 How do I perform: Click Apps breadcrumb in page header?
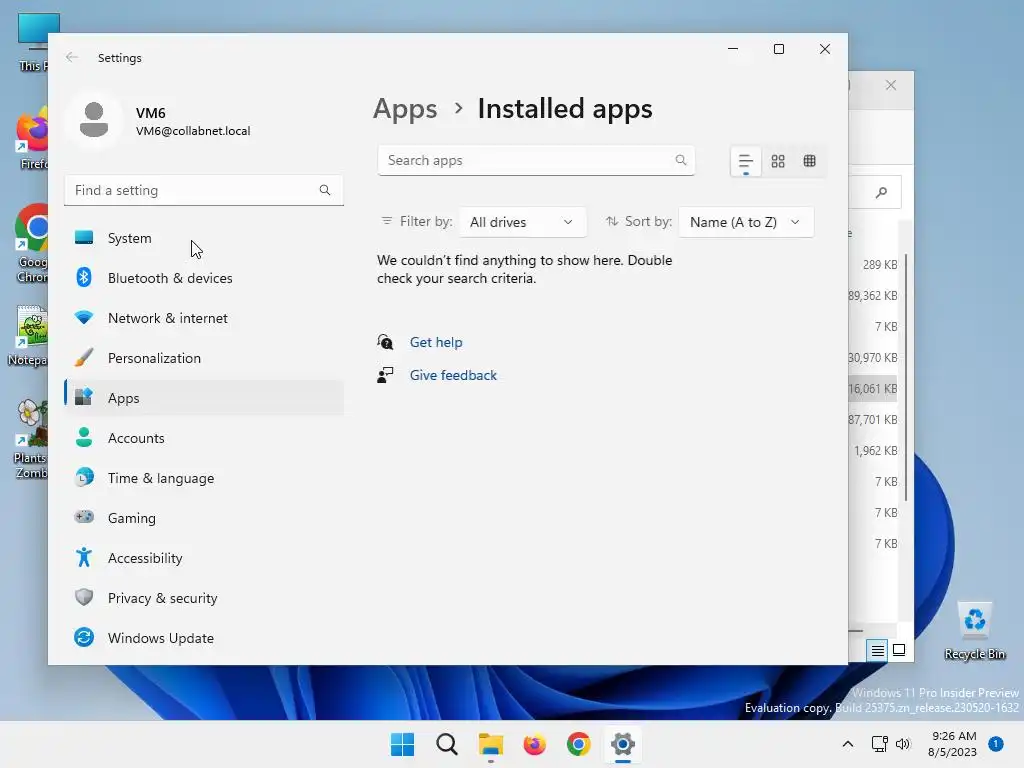(405, 108)
